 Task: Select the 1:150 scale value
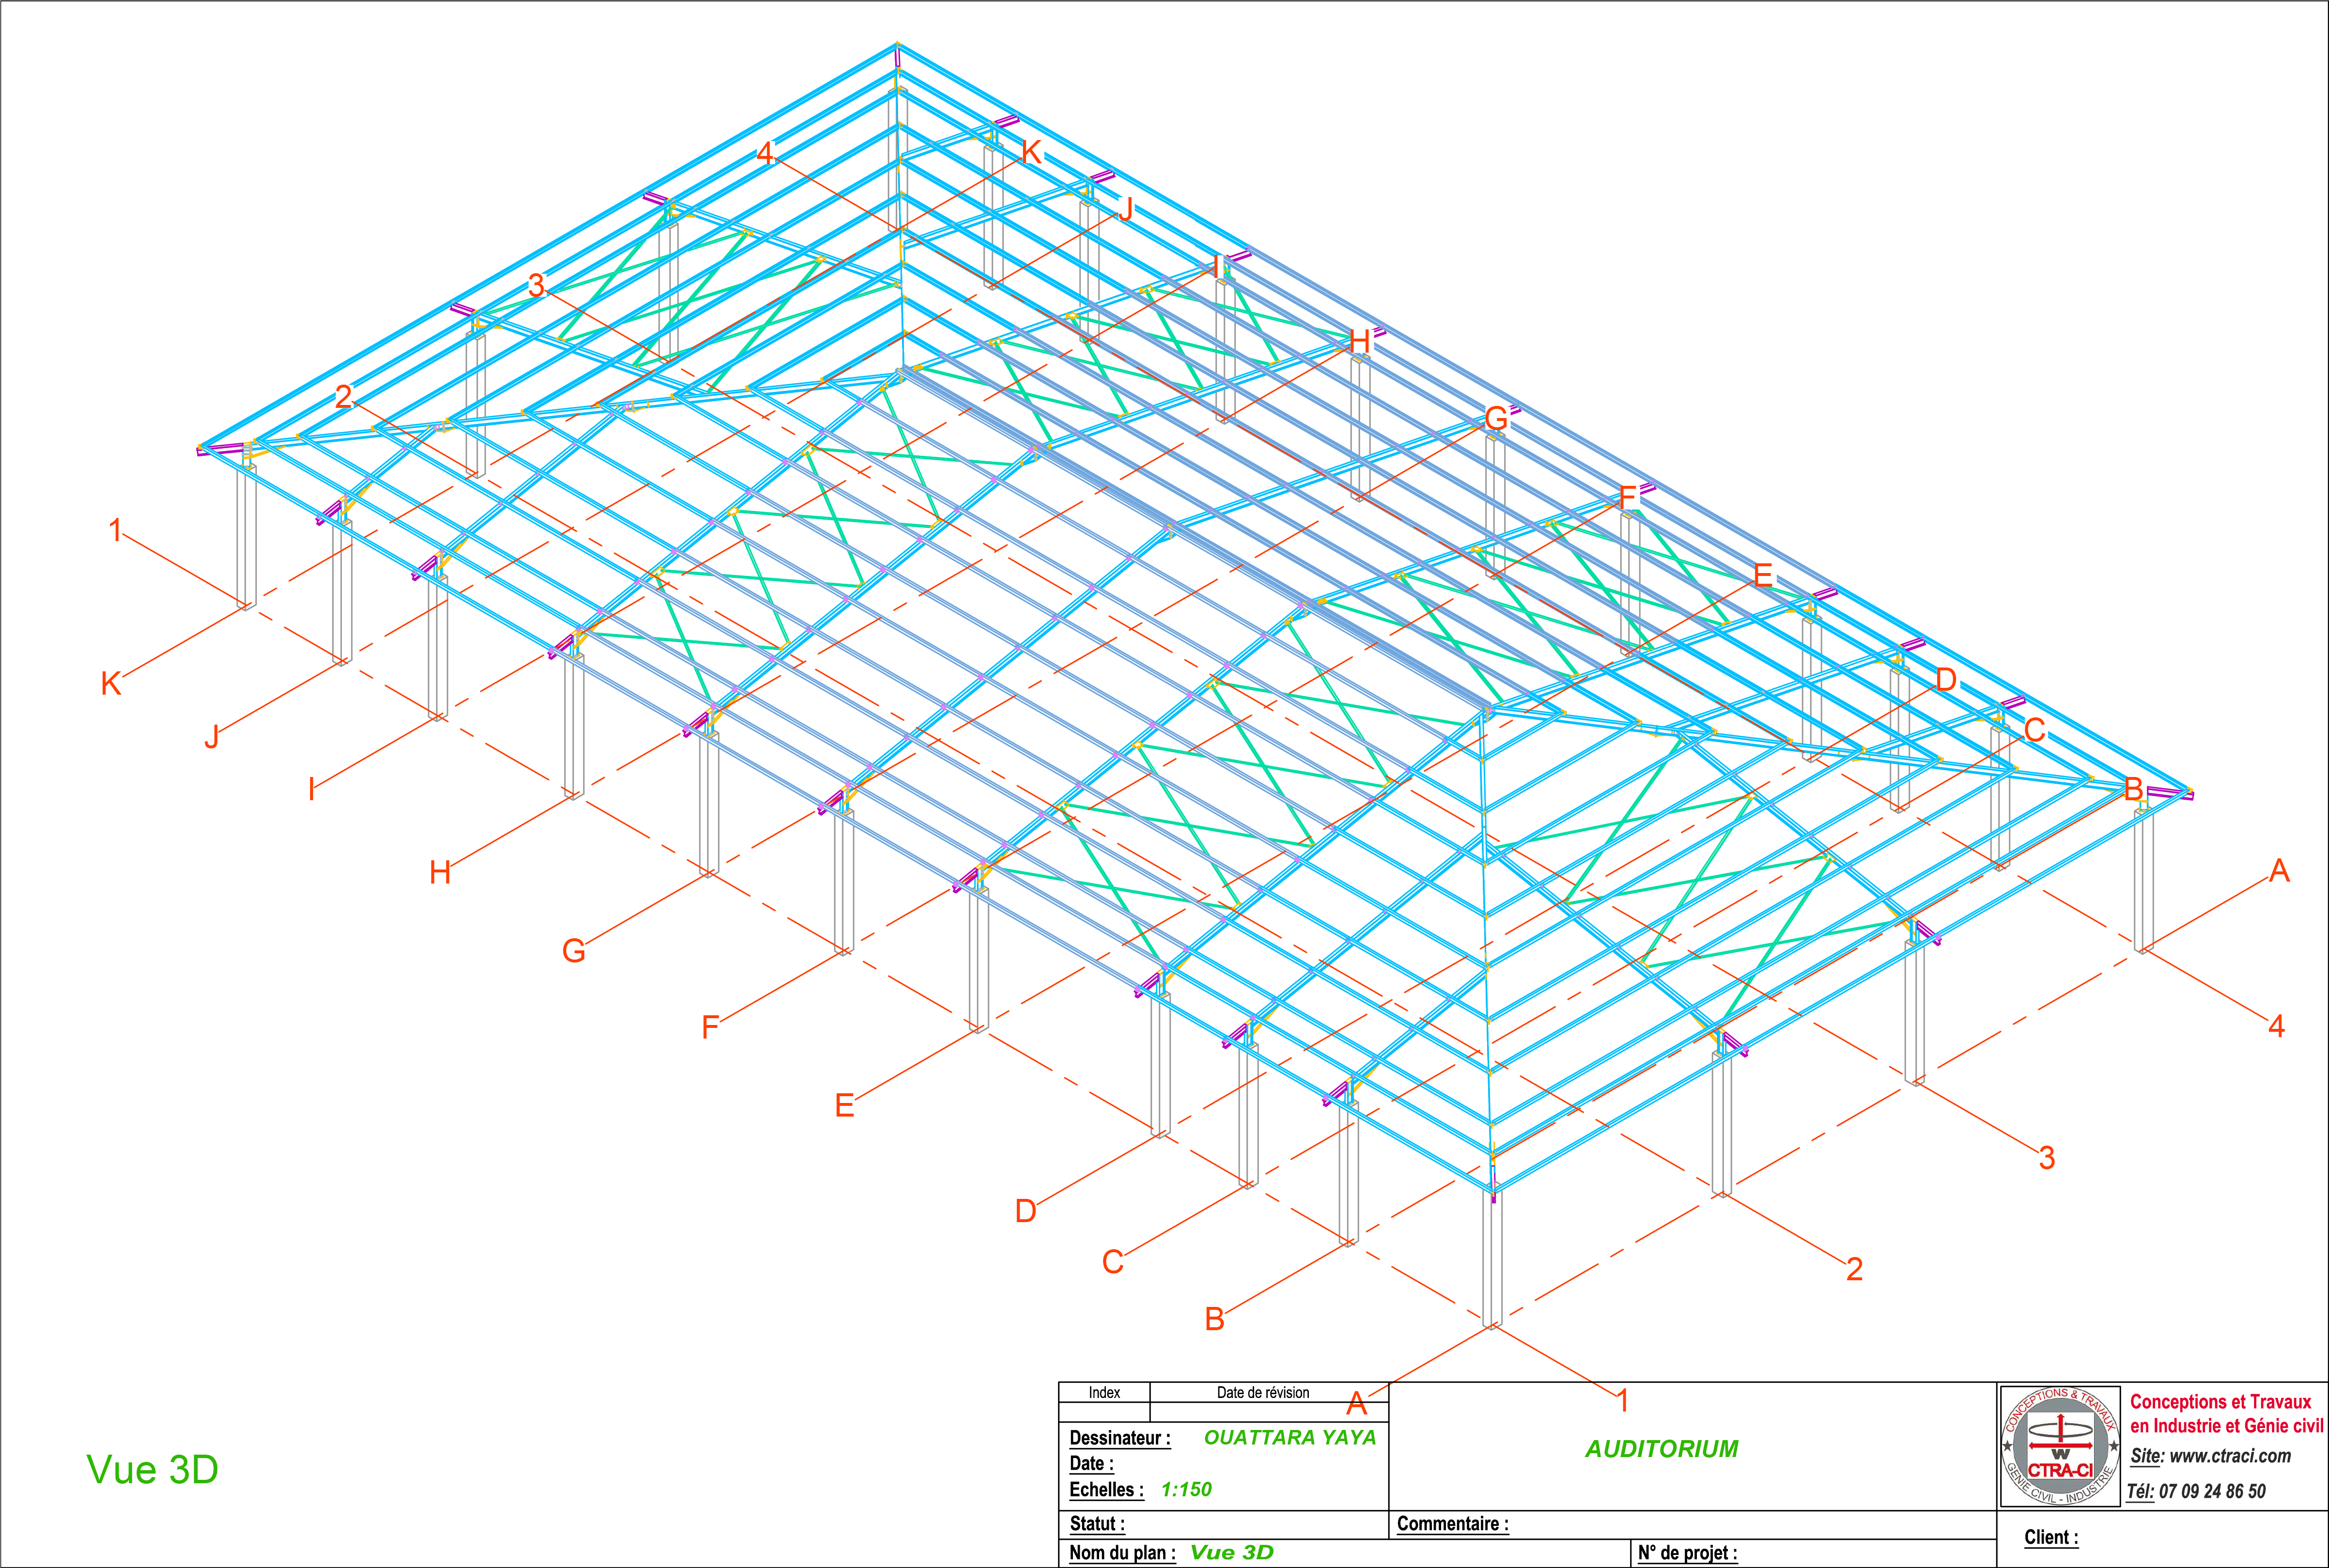[1186, 1489]
